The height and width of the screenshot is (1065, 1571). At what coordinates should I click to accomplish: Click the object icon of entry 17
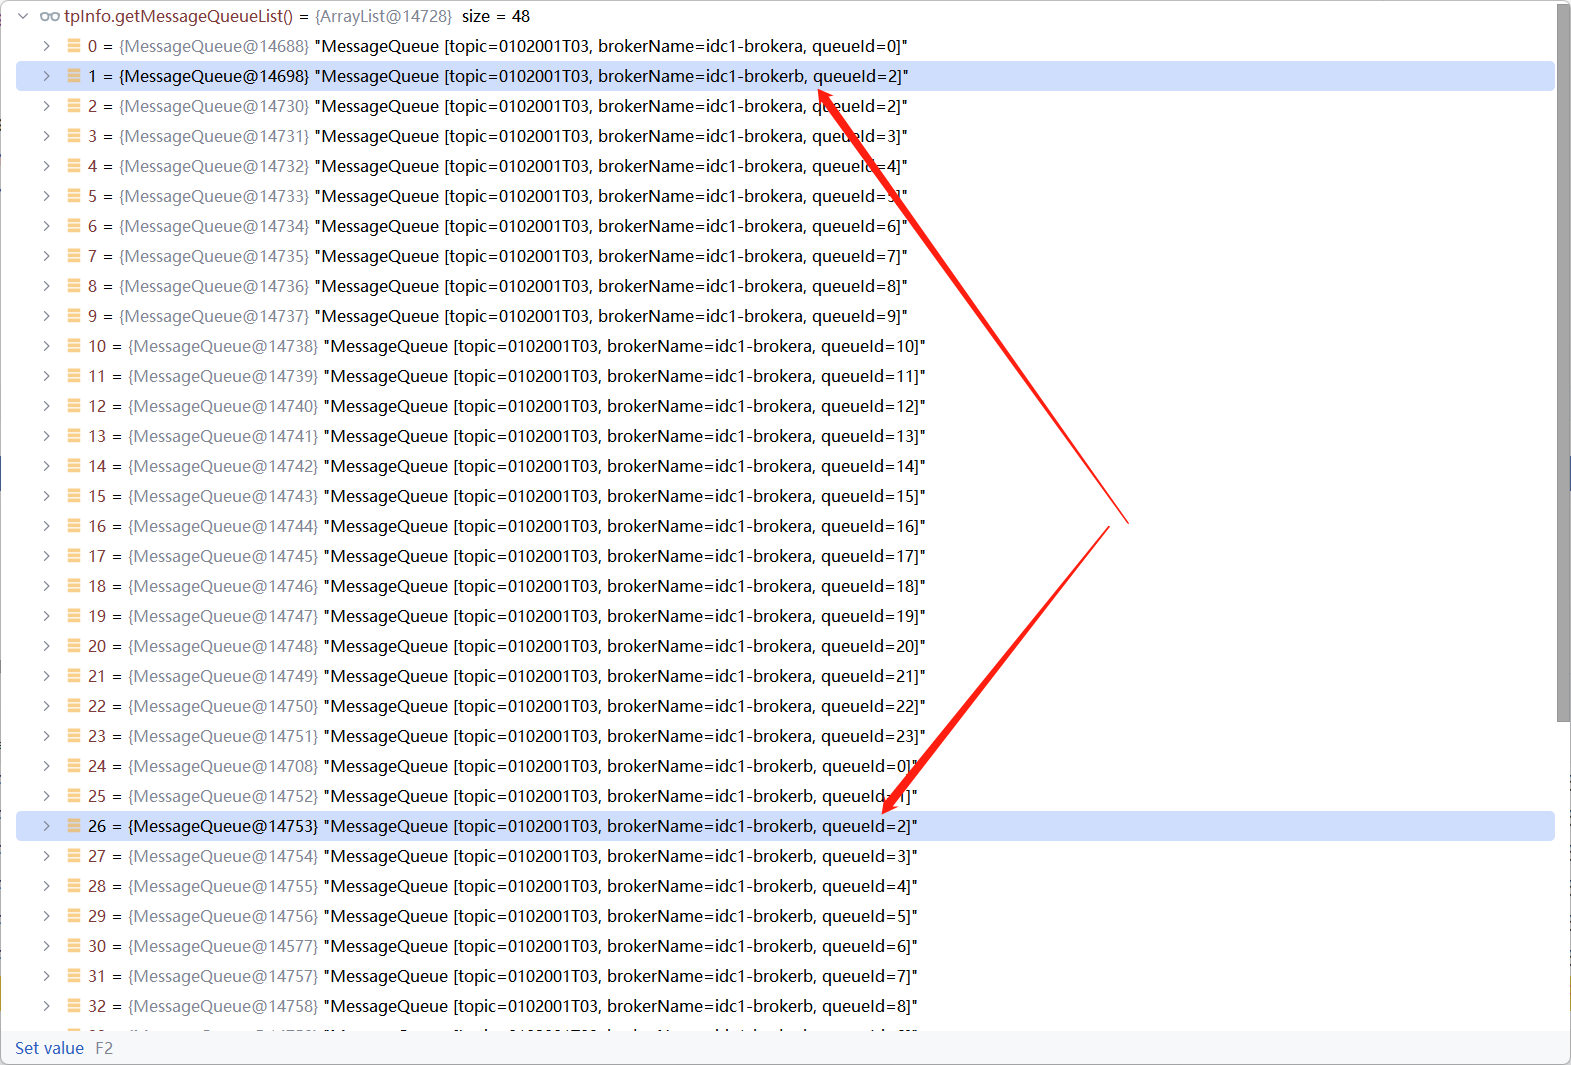(74, 555)
